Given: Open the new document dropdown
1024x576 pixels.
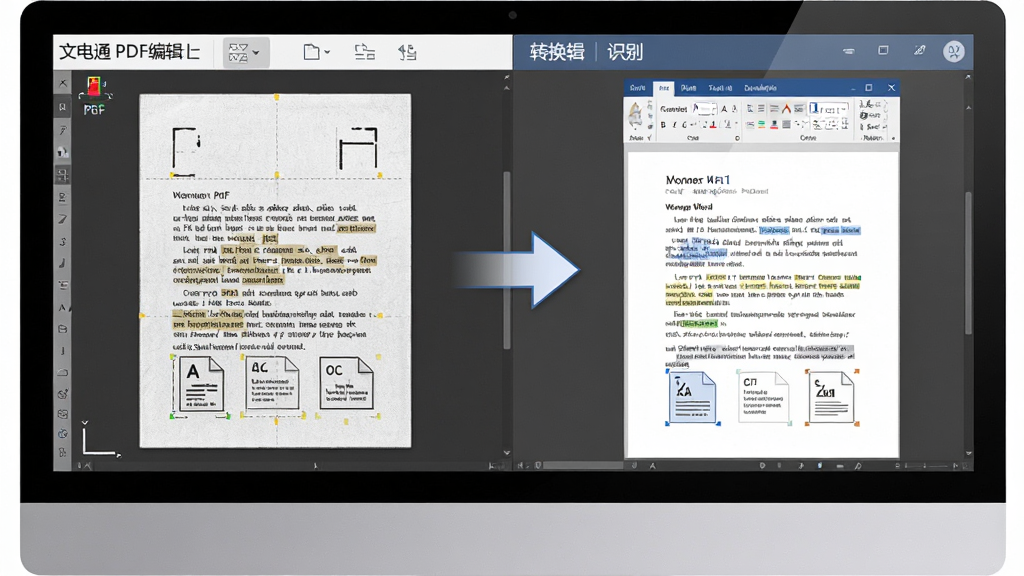Looking at the screenshot, I should coord(317,52).
